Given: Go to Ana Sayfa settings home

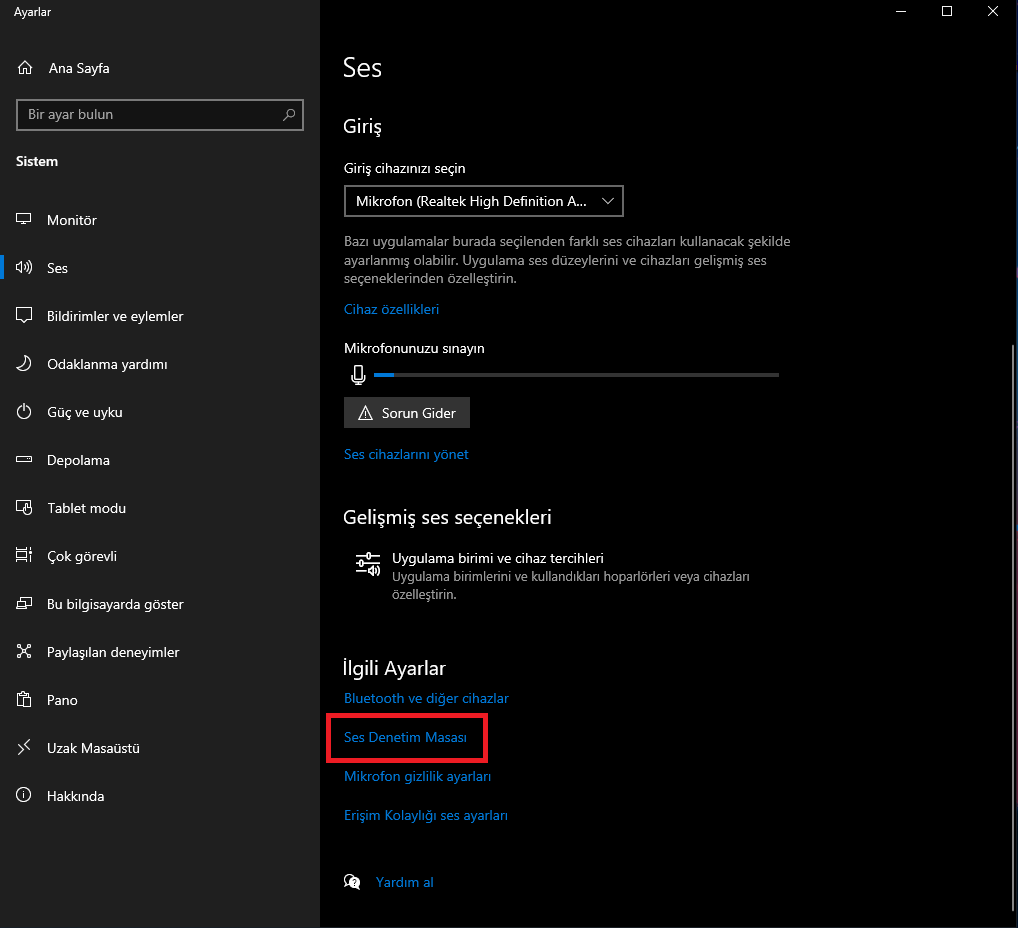Looking at the screenshot, I should [79, 68].
